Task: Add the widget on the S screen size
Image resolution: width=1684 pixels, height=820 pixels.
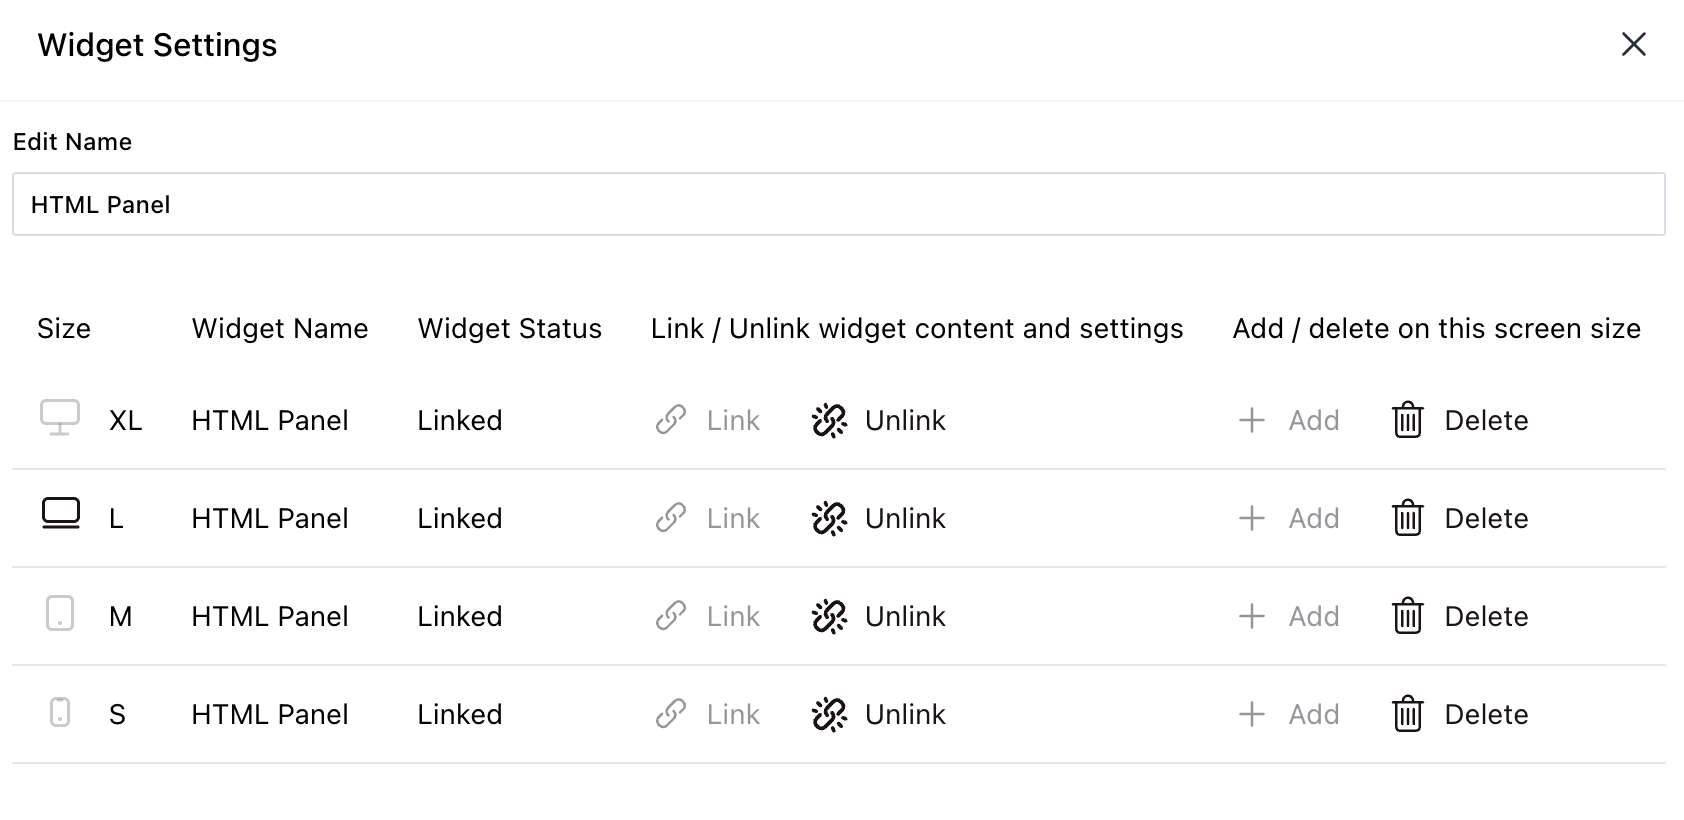Action: [1314, 714]
